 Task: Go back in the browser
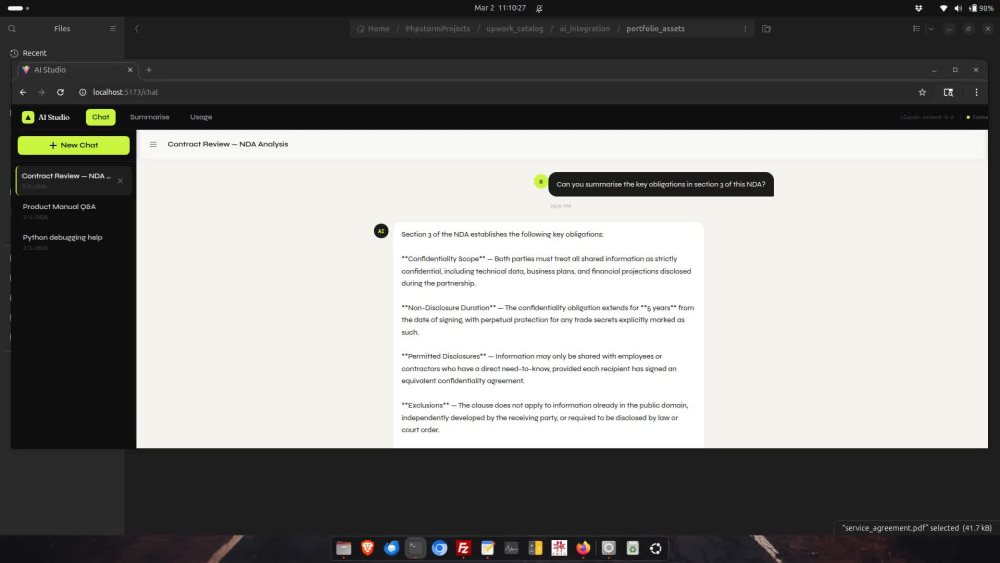pyautogui.click(x=23, y=92)
